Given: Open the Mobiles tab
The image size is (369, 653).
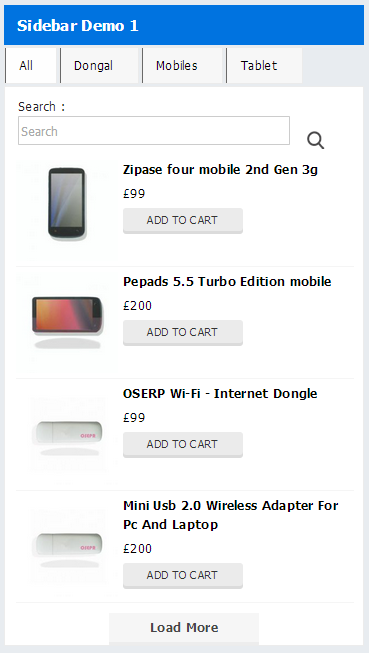Looking at the screenshot, I should click(x=182, y=65).
